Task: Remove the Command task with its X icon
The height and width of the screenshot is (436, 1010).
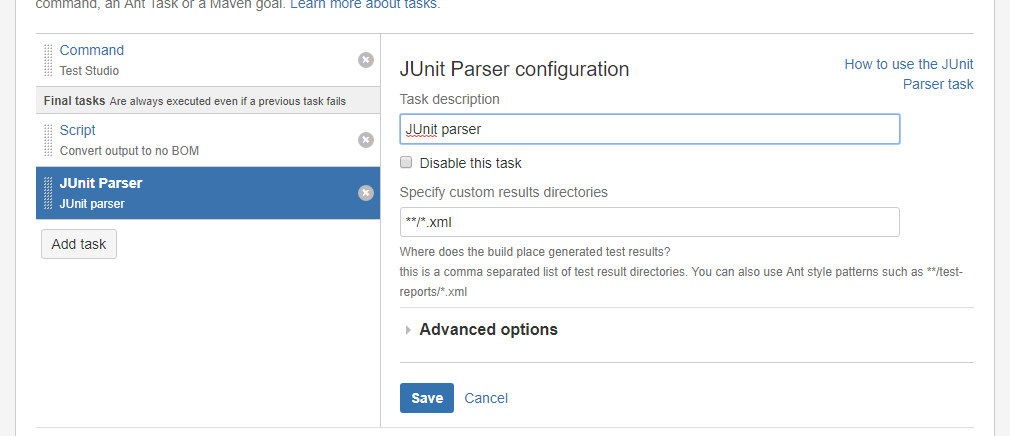Action: [x=366, y=60]
